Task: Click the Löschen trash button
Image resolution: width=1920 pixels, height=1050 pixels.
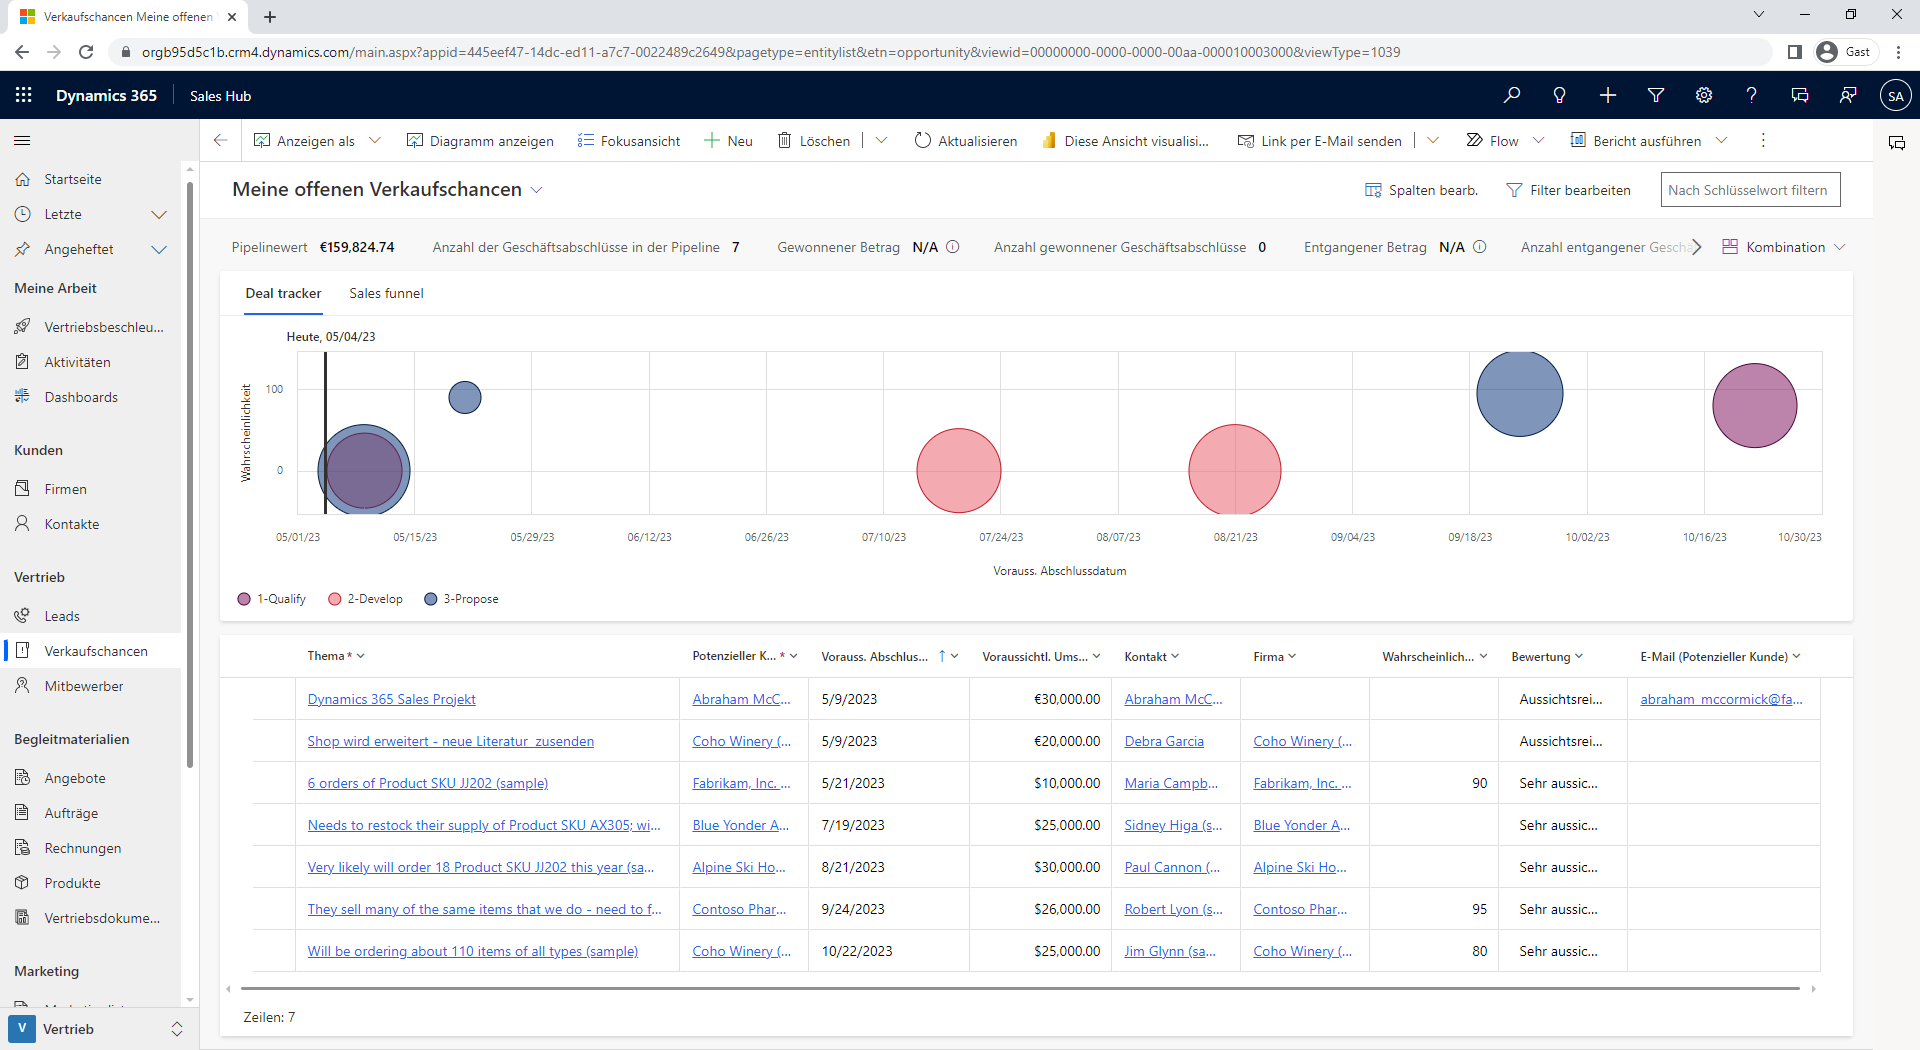Action: 814,141
